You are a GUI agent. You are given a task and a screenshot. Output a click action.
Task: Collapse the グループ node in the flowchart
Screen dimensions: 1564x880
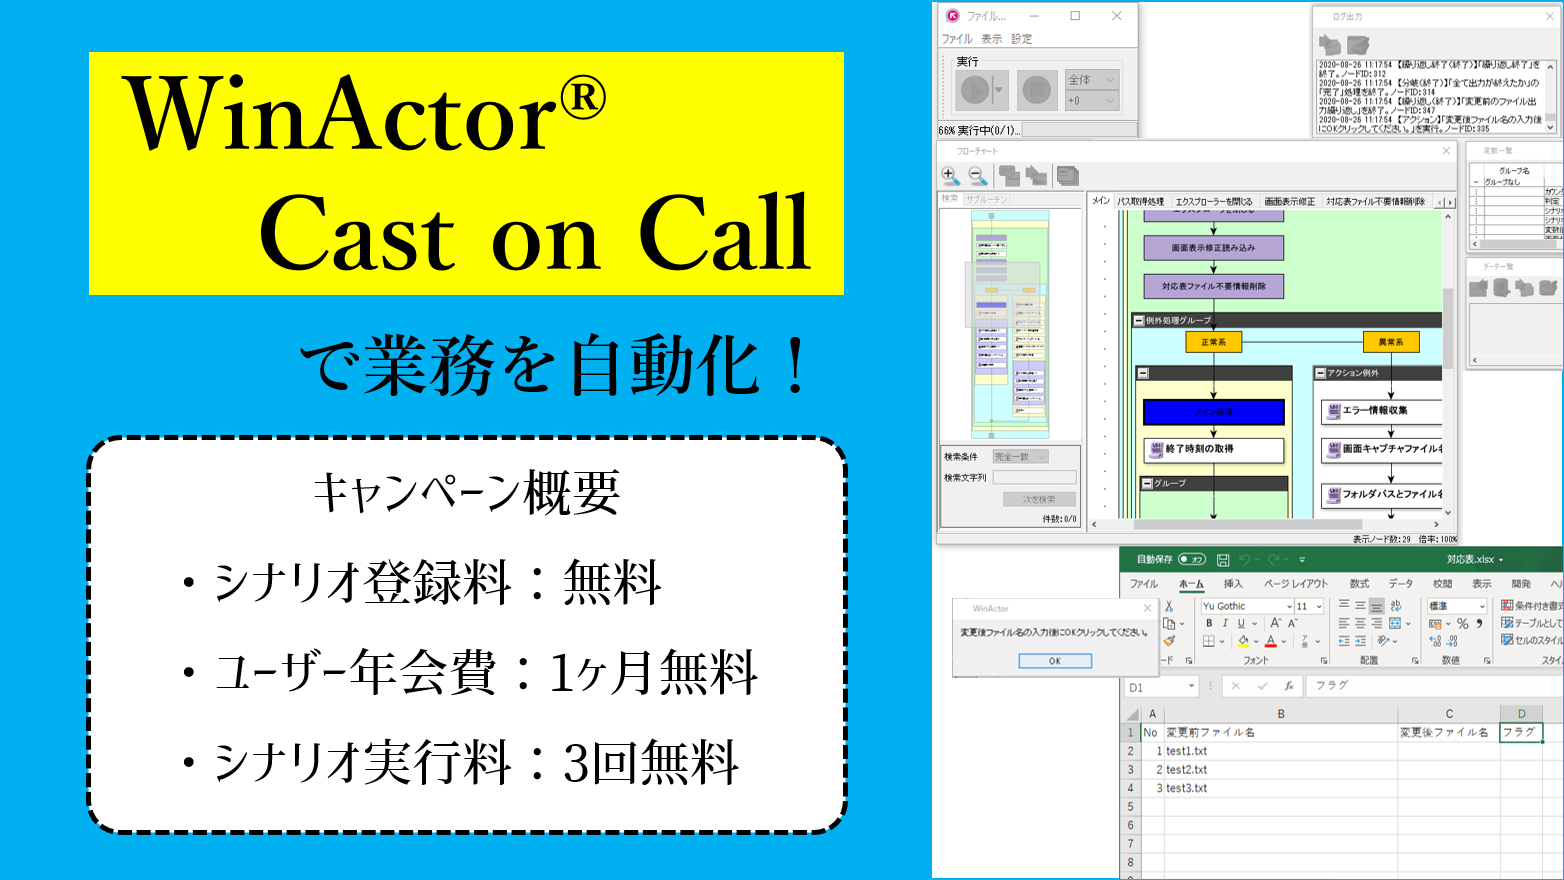tap(1147, 484)
